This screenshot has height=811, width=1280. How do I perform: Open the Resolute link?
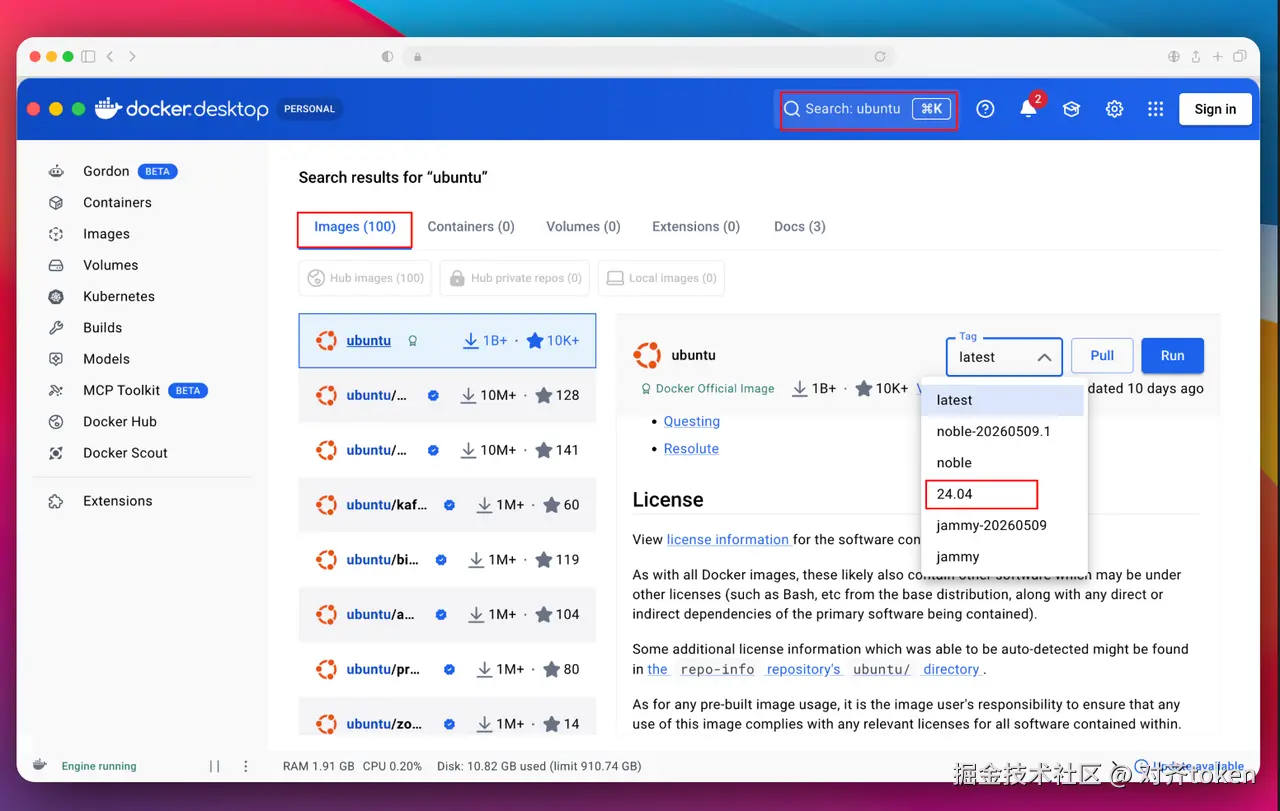[x=691, y=449]
